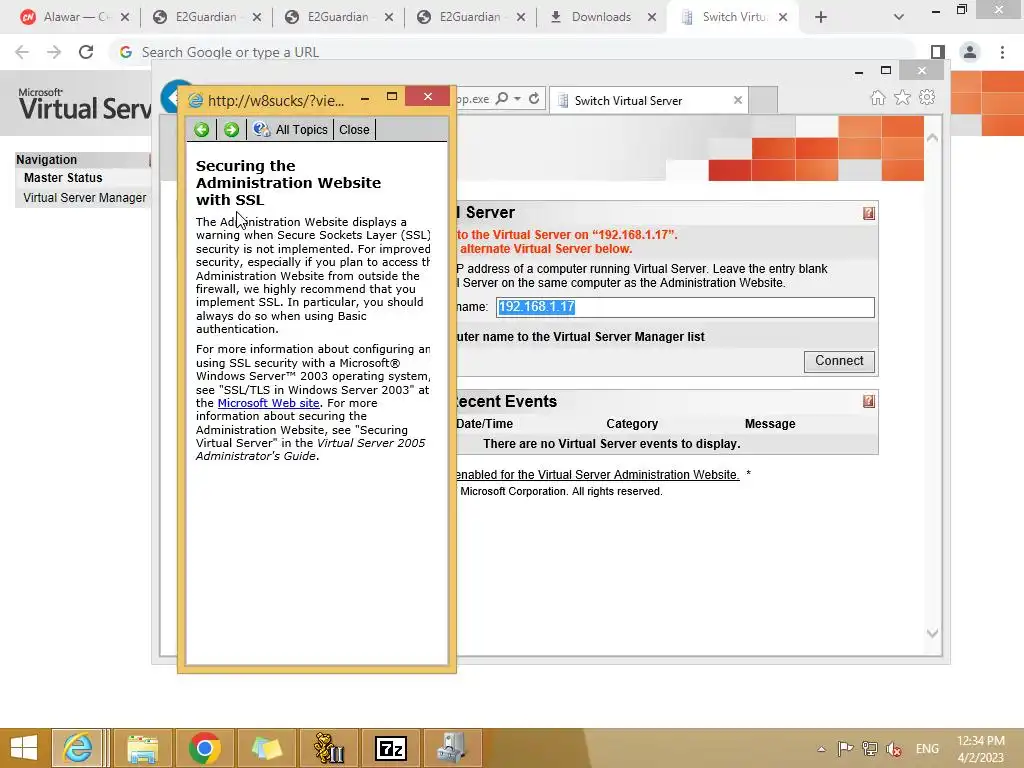Click Chrome reload button
Viewport: 1024px width, 768px height.
tap(86, 52)
